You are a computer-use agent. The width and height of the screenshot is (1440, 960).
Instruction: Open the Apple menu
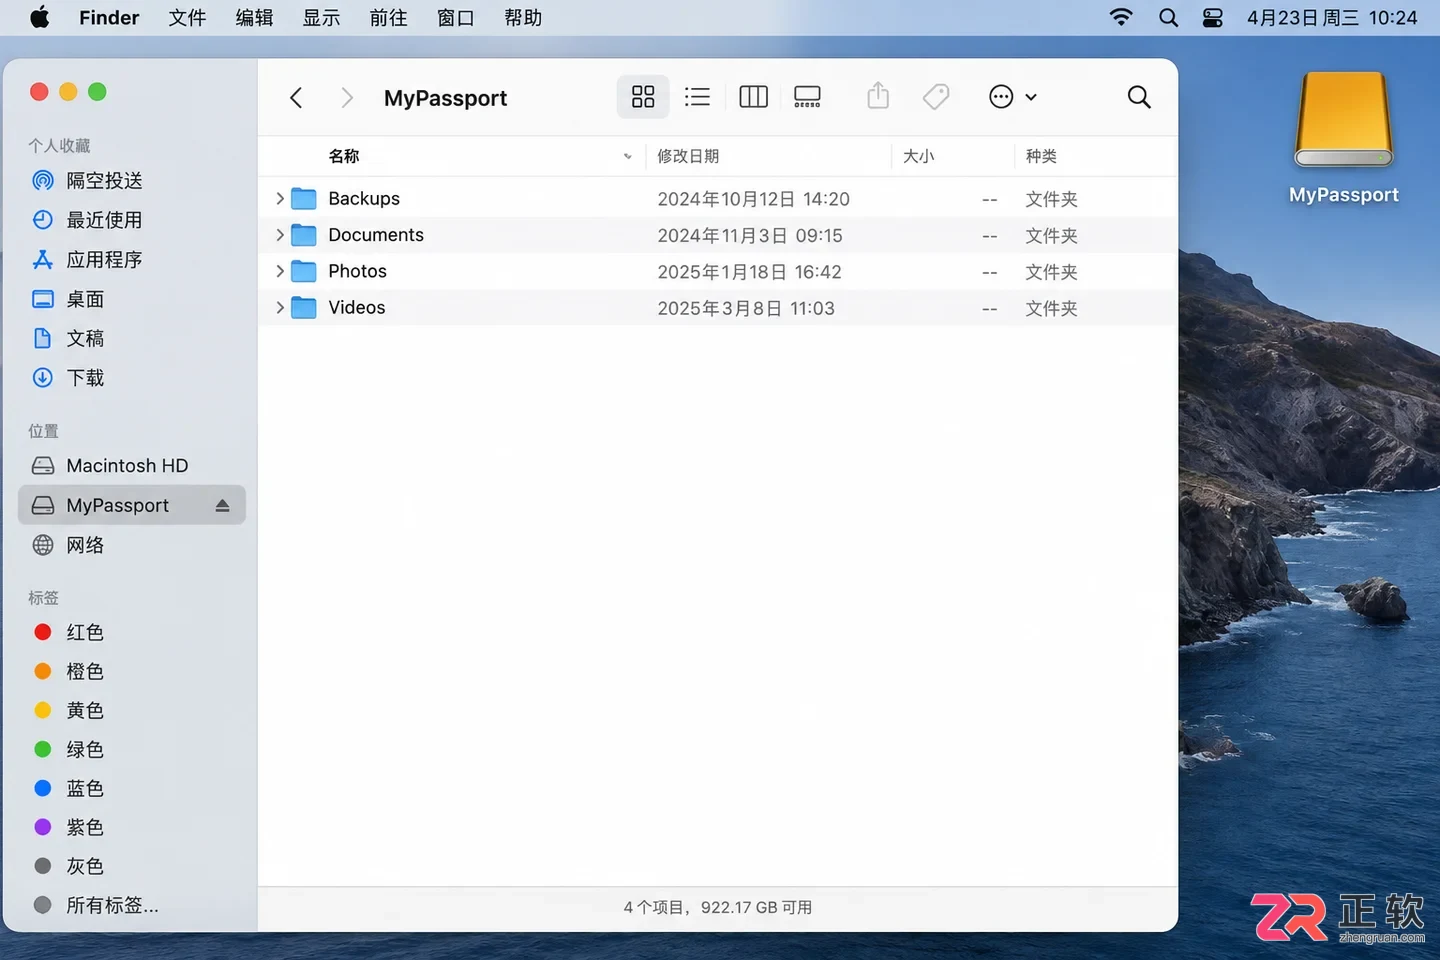point(40,18)
